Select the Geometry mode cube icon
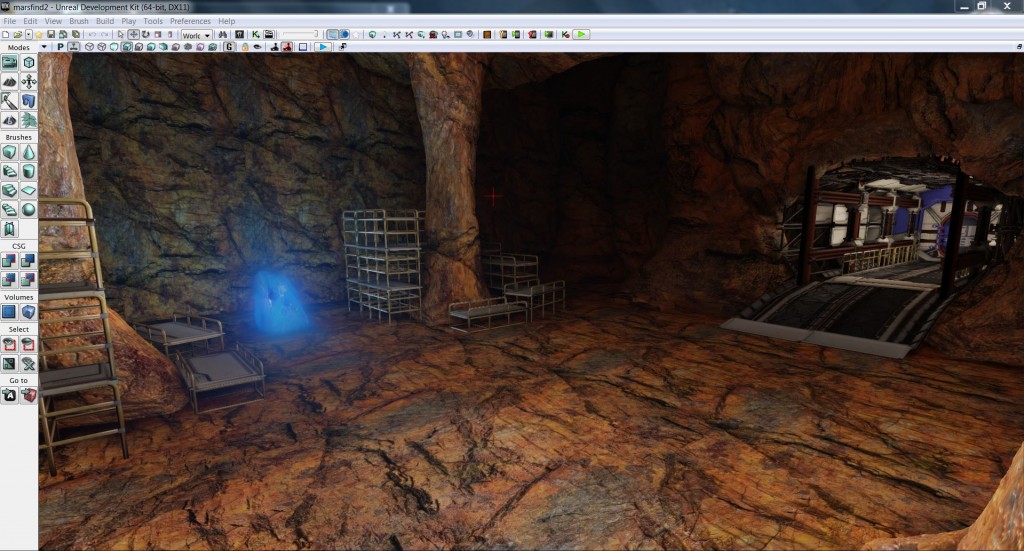This screenshot has height=551, width=1024. pyautogui.click(x=29, y=63)
